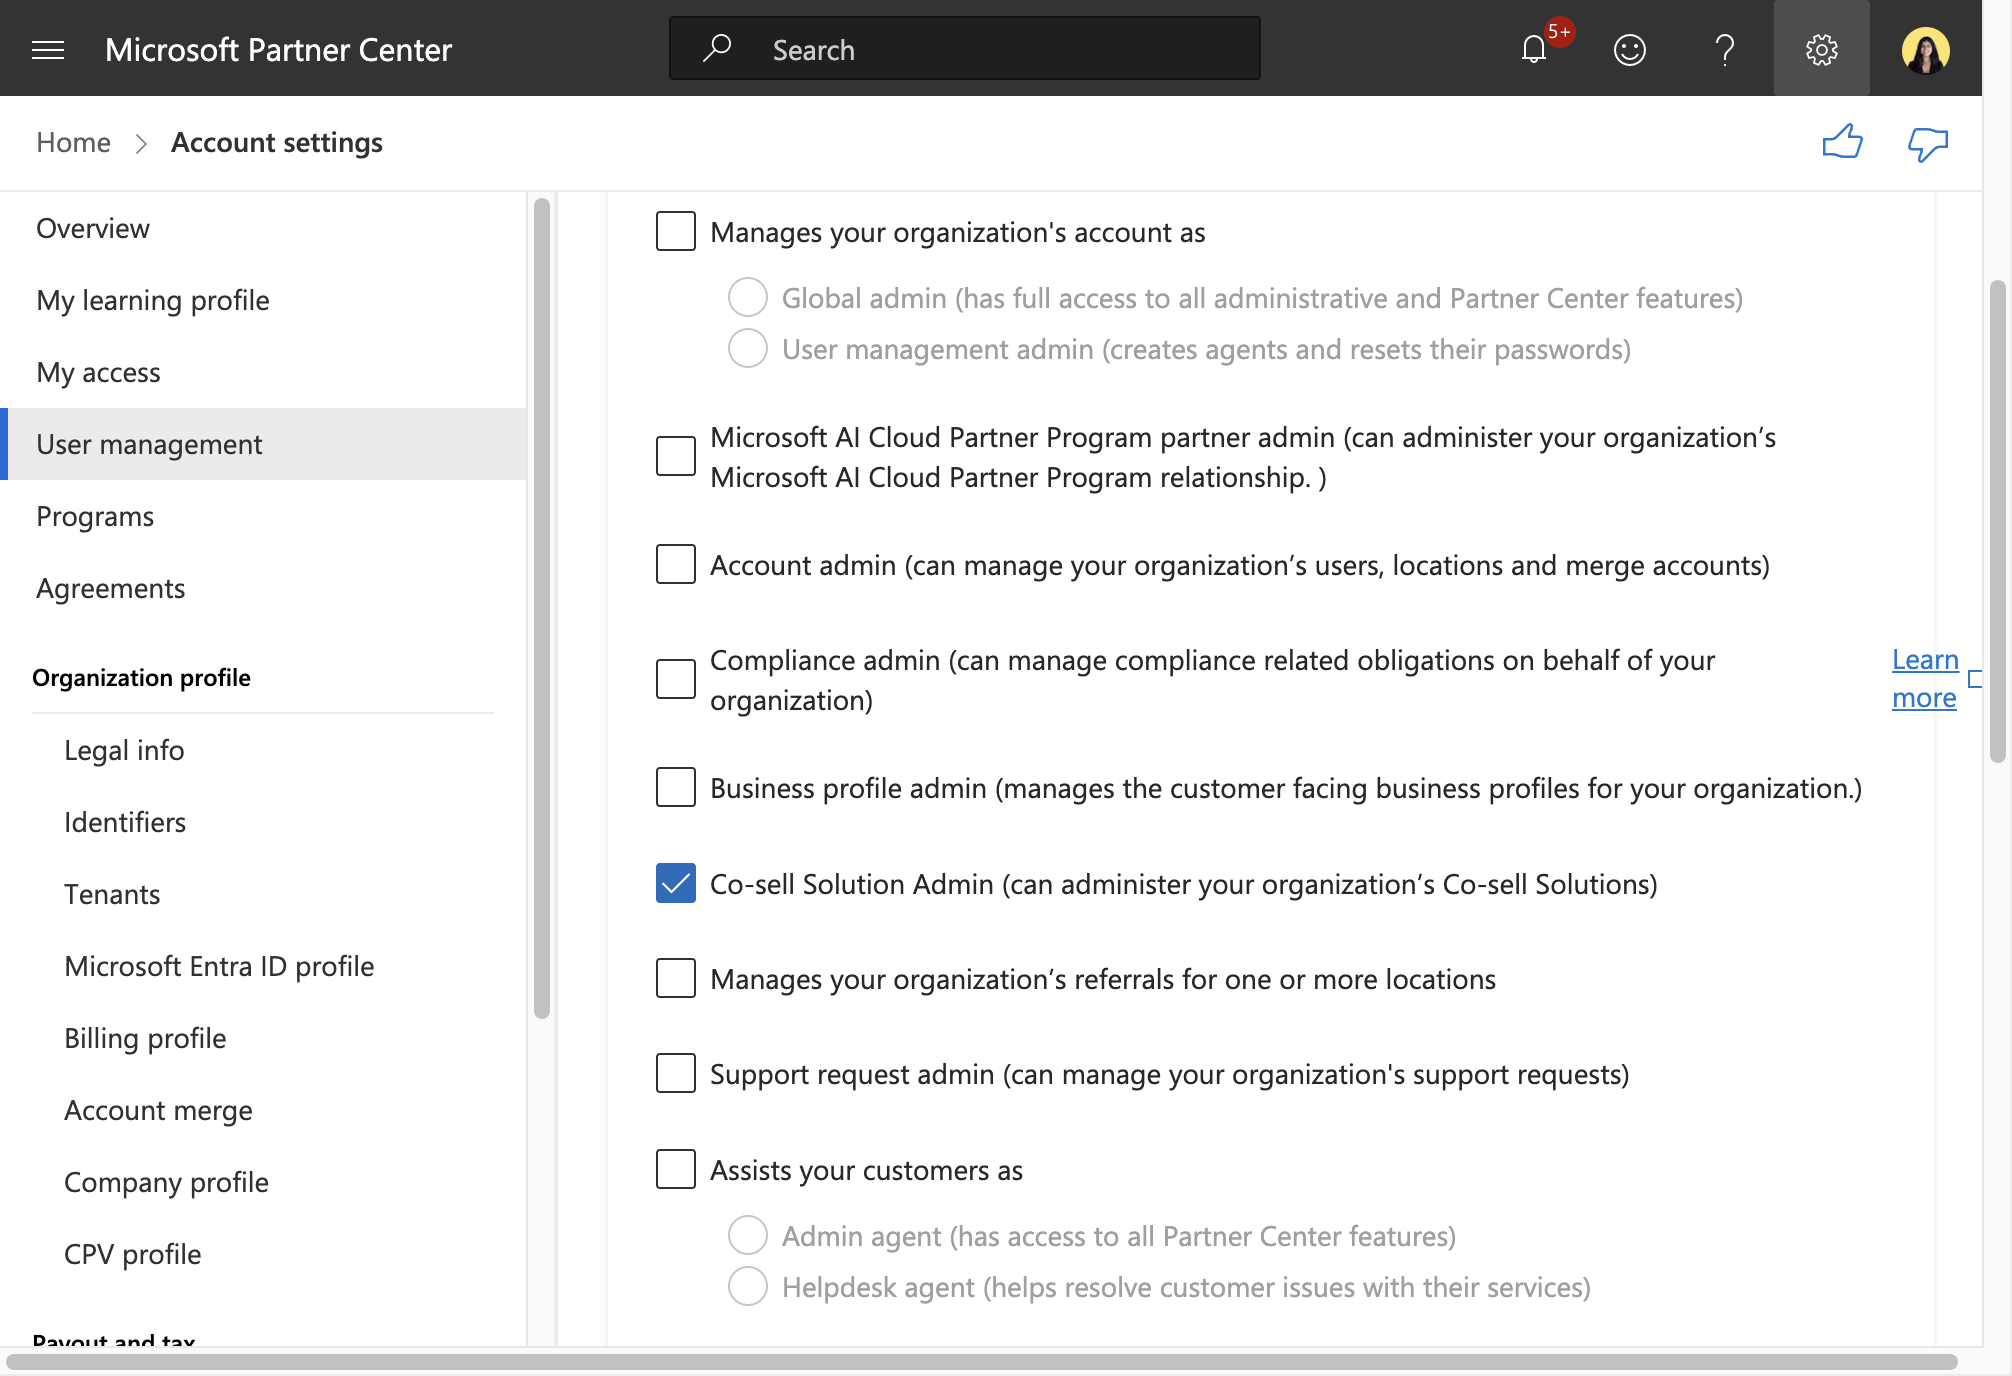
Task: Check the Compliance admin checkbox
Action: pyautogui.click(x=676, y=679)
